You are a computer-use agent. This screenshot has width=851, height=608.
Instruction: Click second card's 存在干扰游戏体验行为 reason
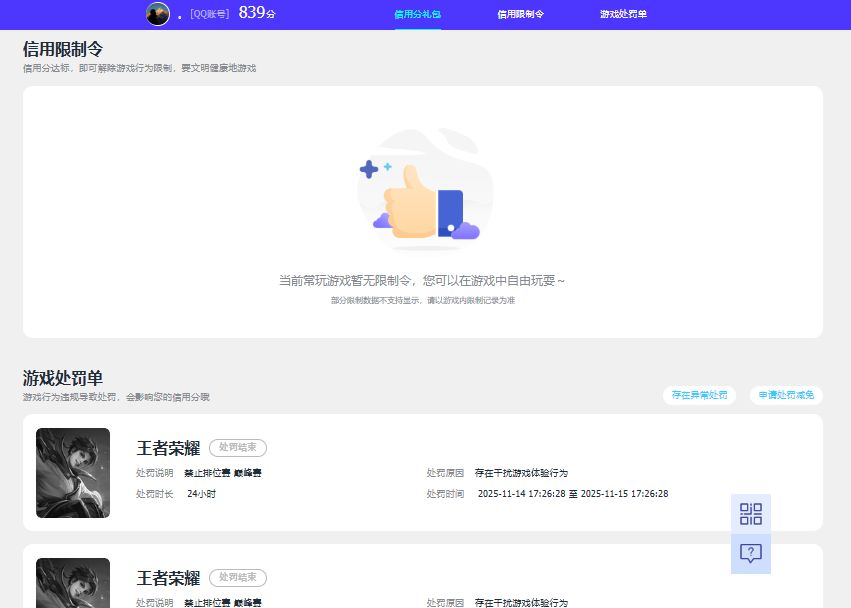coord(521,603)
